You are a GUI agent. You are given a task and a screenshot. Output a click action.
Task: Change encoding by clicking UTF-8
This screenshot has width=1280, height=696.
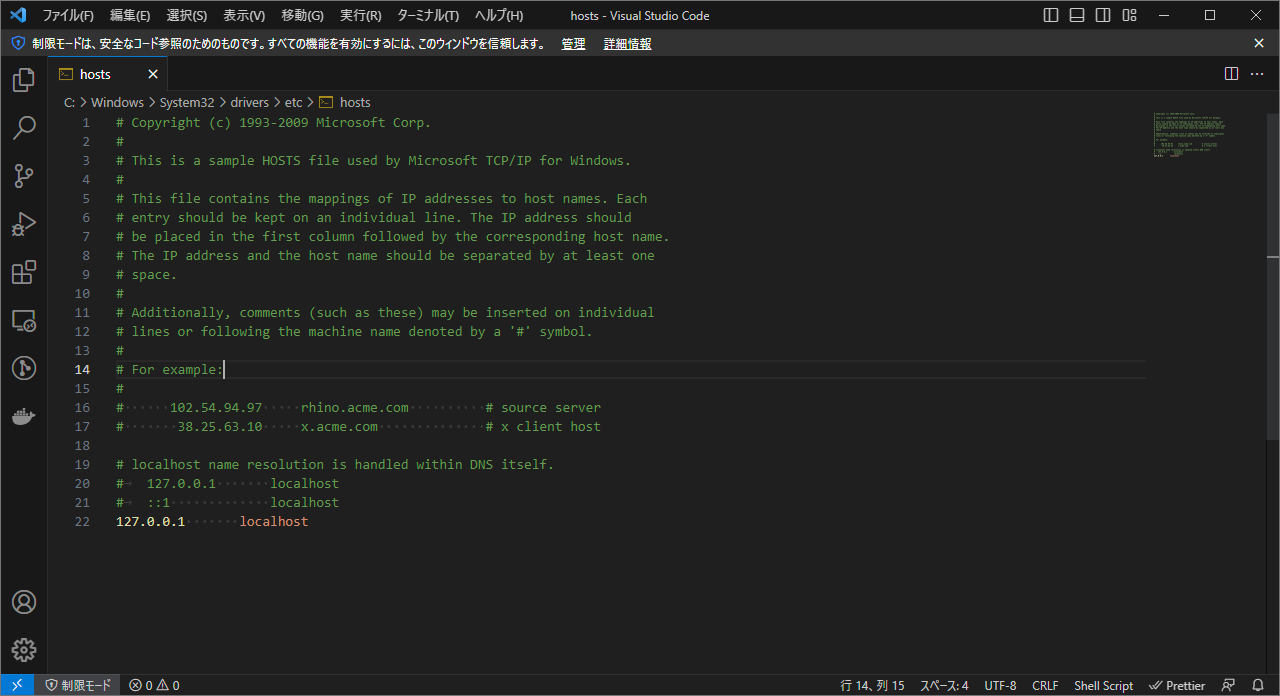coord(1000,685)
